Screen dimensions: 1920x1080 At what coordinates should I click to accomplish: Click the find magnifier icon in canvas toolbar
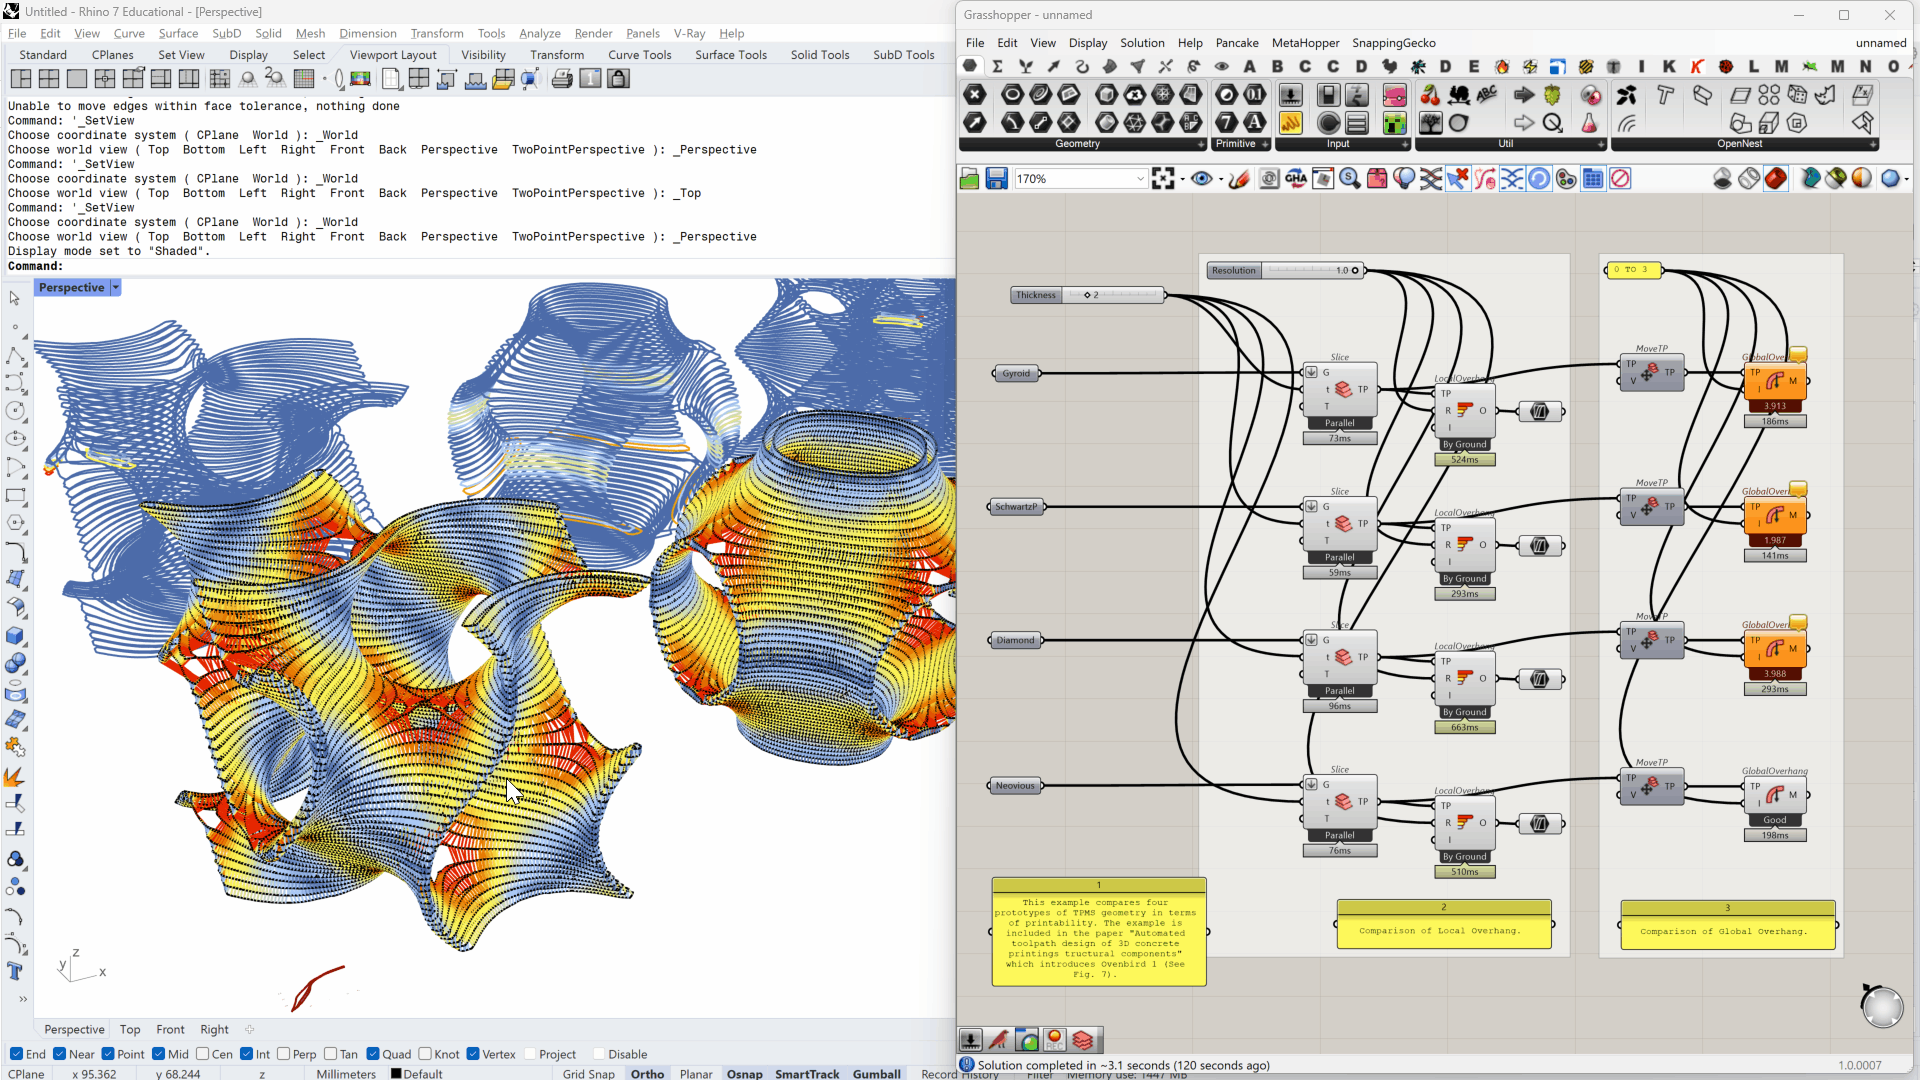1350,179
